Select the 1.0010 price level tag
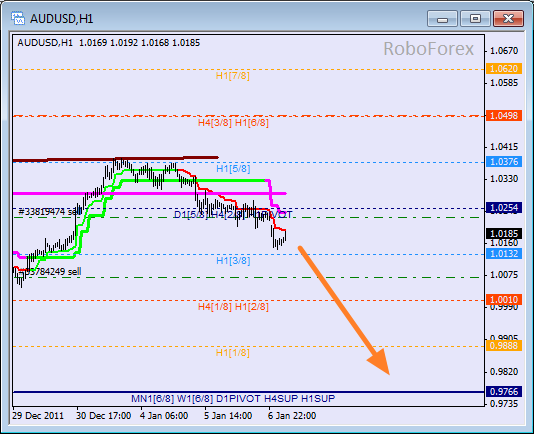 [x=504, y=299]
